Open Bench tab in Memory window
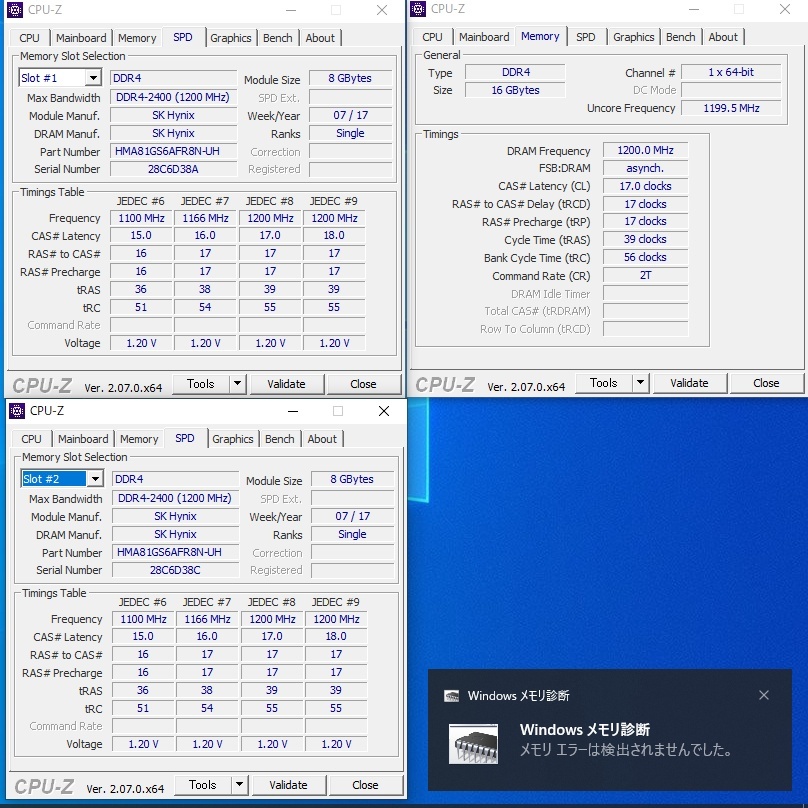The height and width of the screenshot is (808, 808). click(x=680, y=37)
